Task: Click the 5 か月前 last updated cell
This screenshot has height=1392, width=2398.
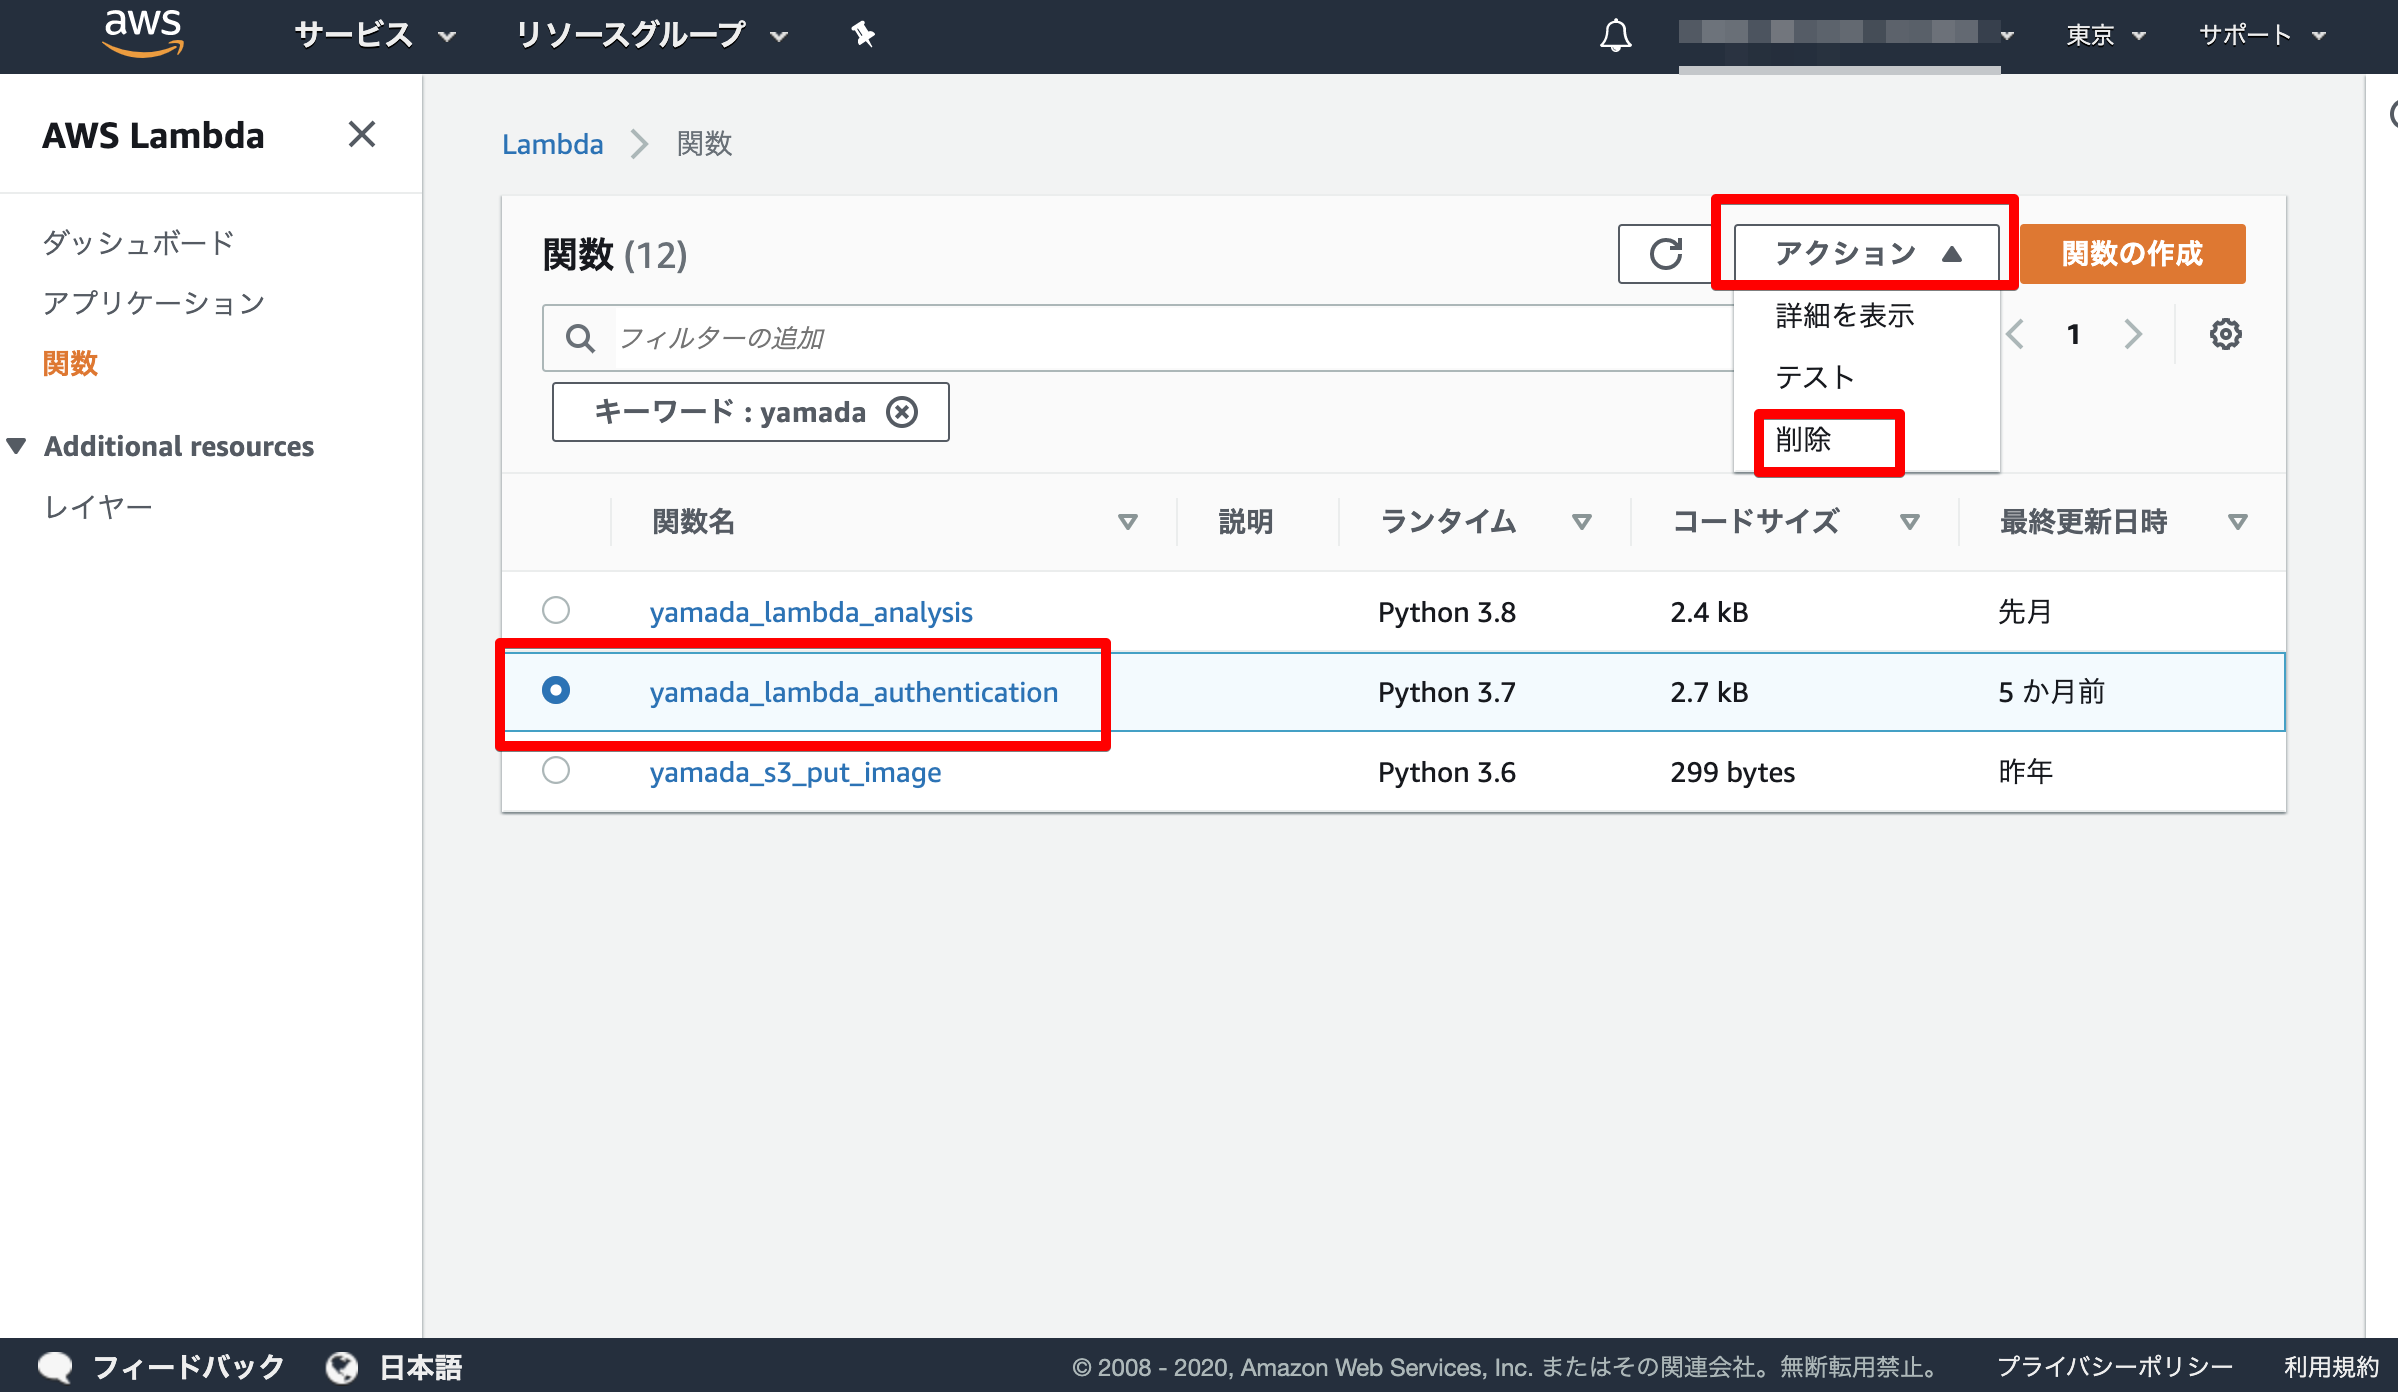Action: point(2052,692)
